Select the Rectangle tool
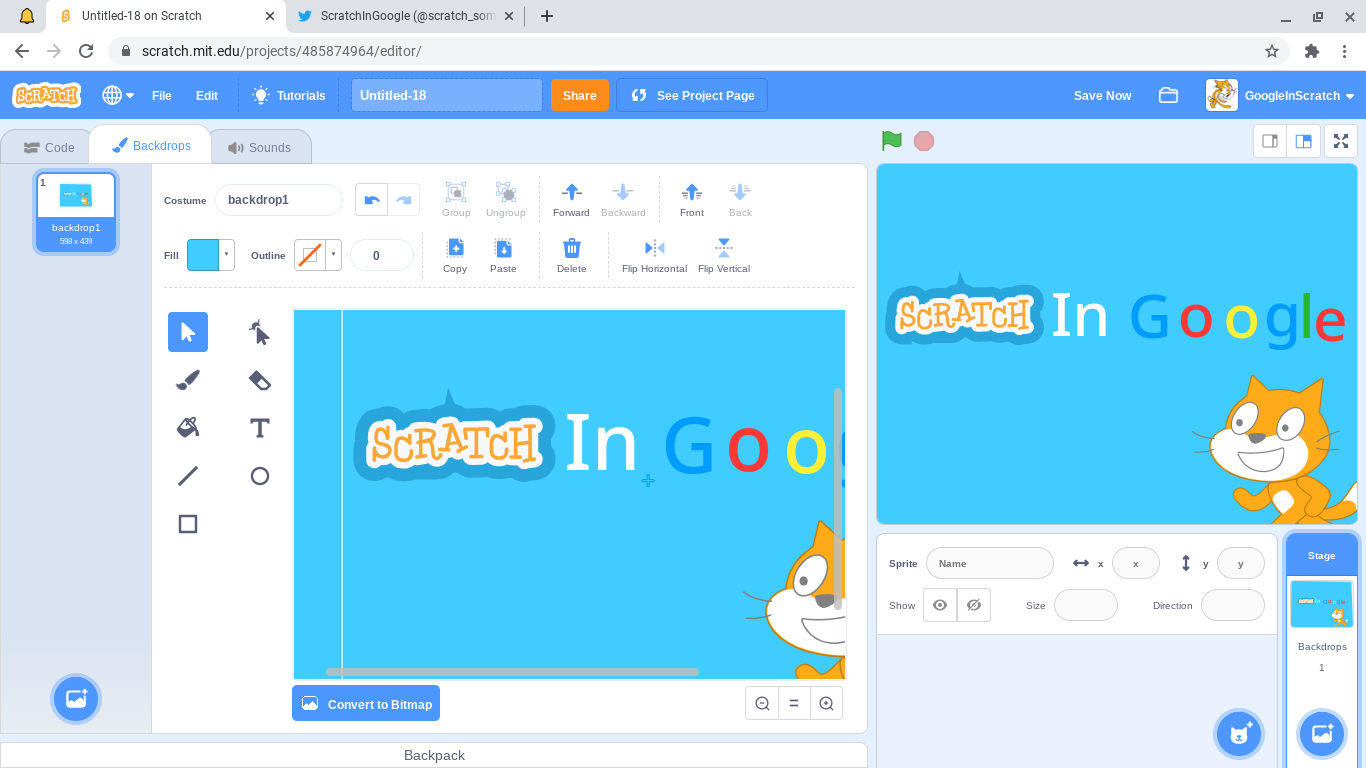The image size is (1366, 768). [x=188, y=524]
